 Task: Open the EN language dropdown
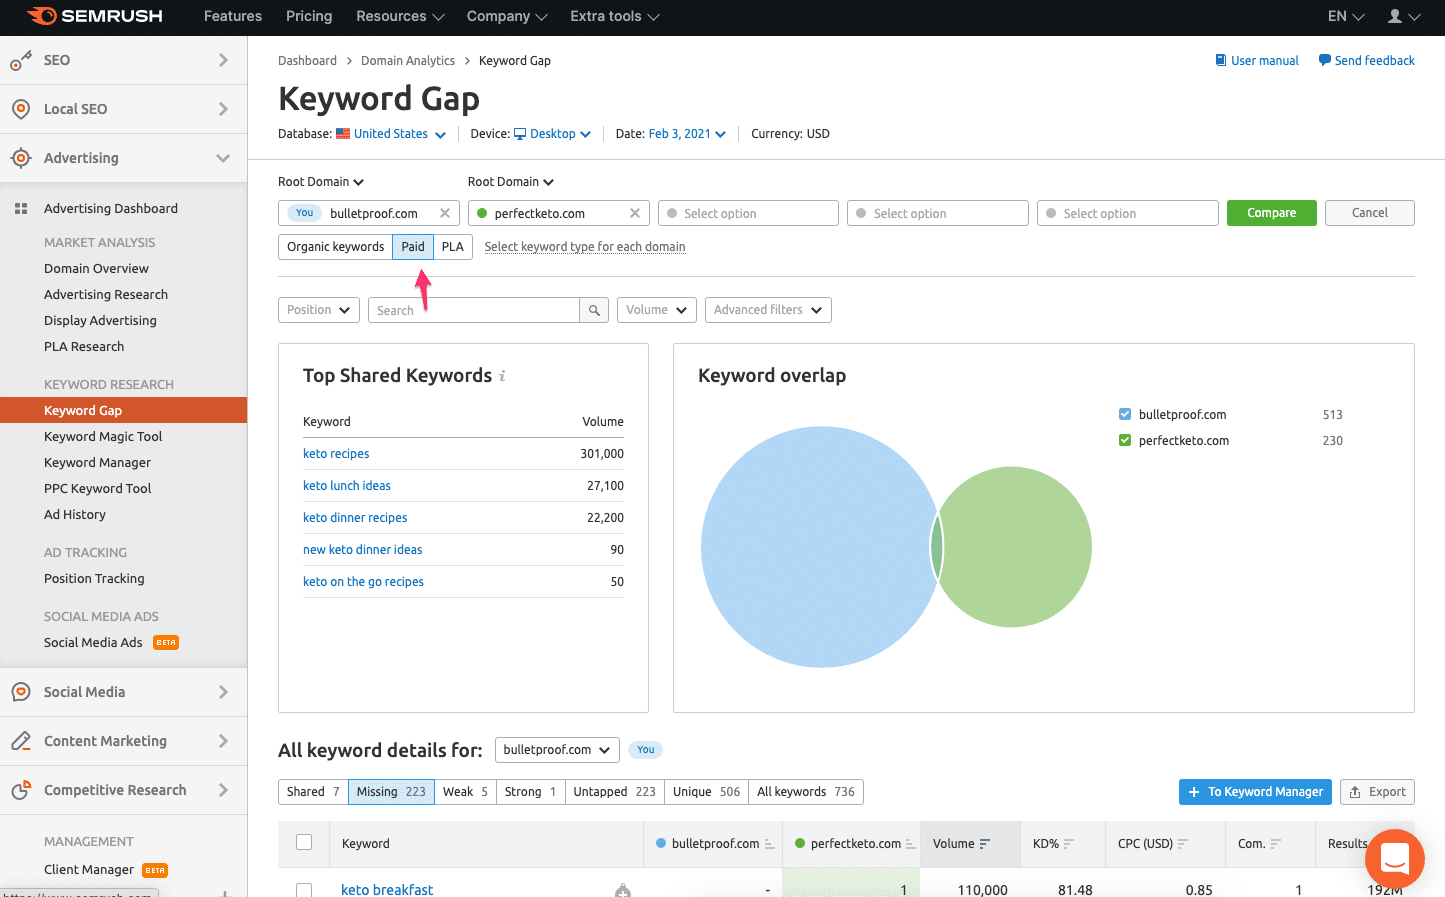click(1346, 16)
